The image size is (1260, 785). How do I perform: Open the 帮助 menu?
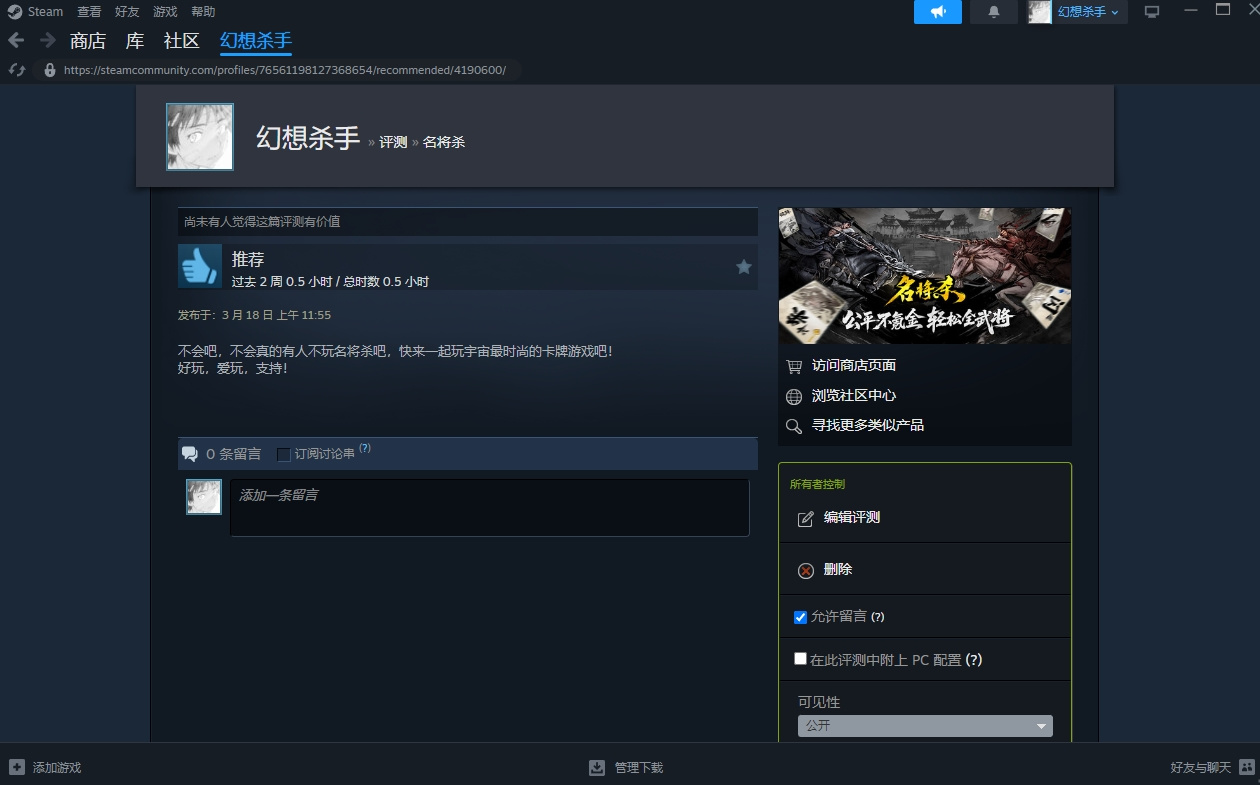point(203,12)
